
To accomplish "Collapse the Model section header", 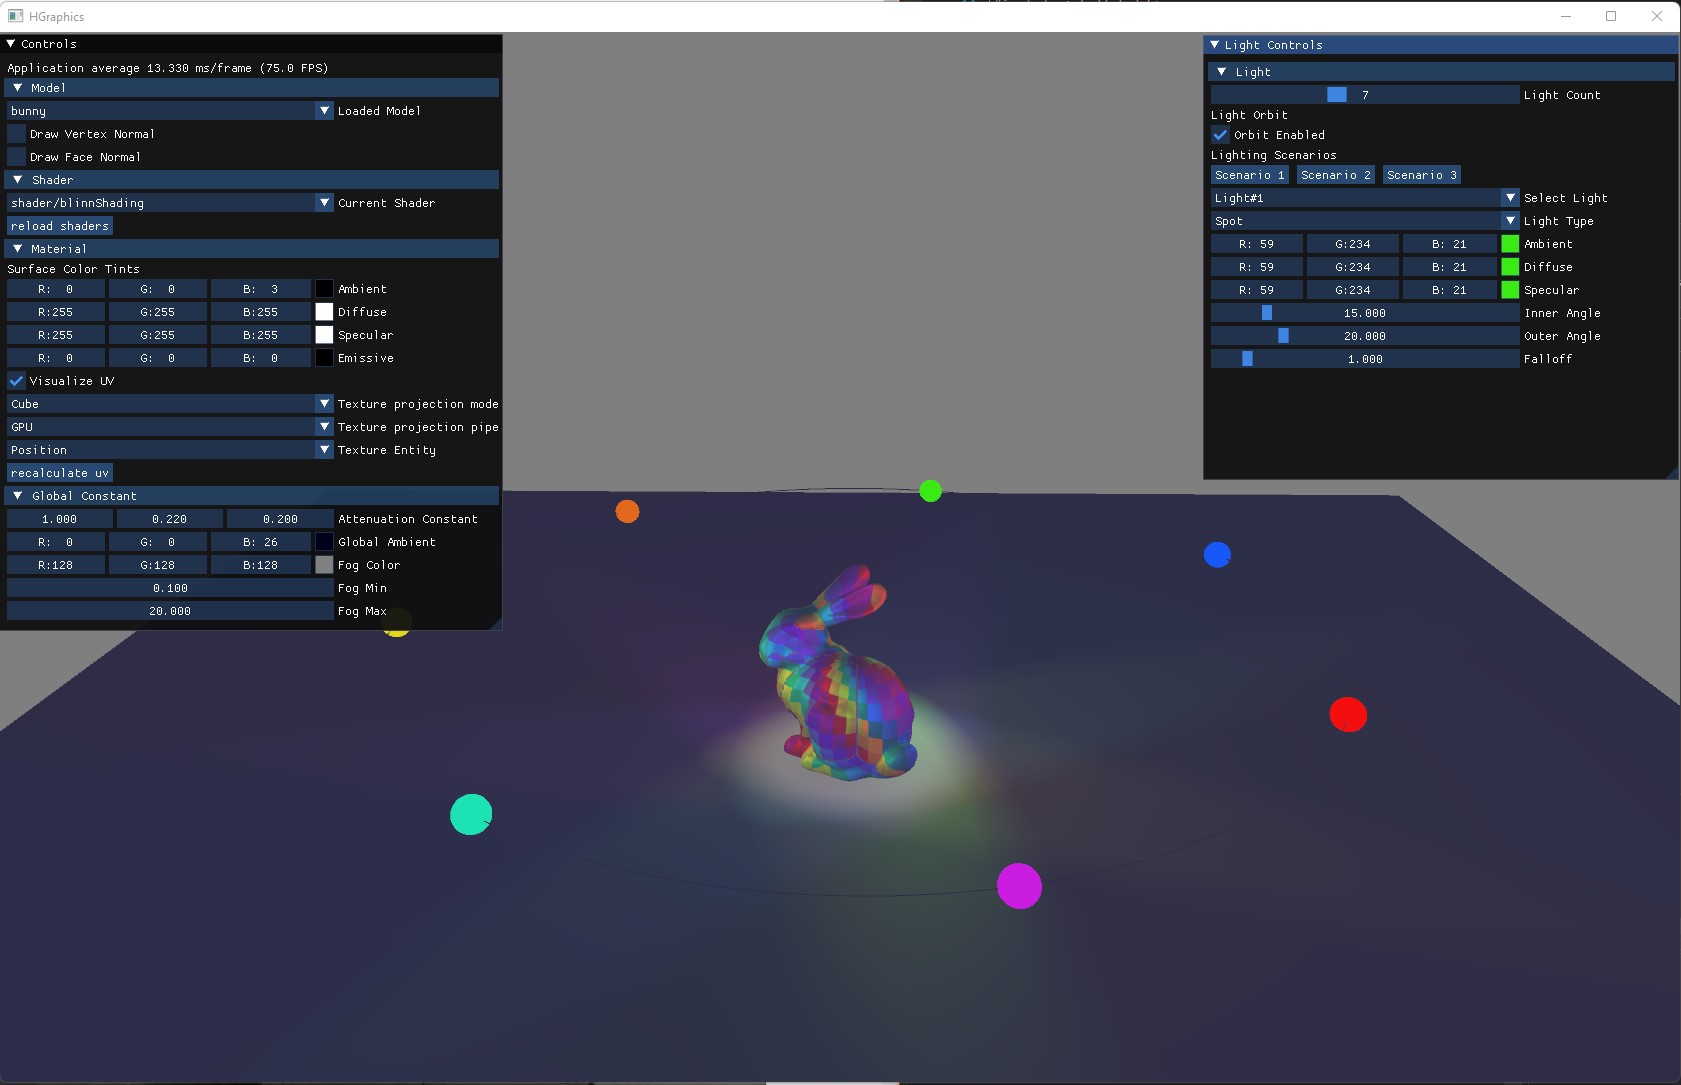I will click(252, 88).
